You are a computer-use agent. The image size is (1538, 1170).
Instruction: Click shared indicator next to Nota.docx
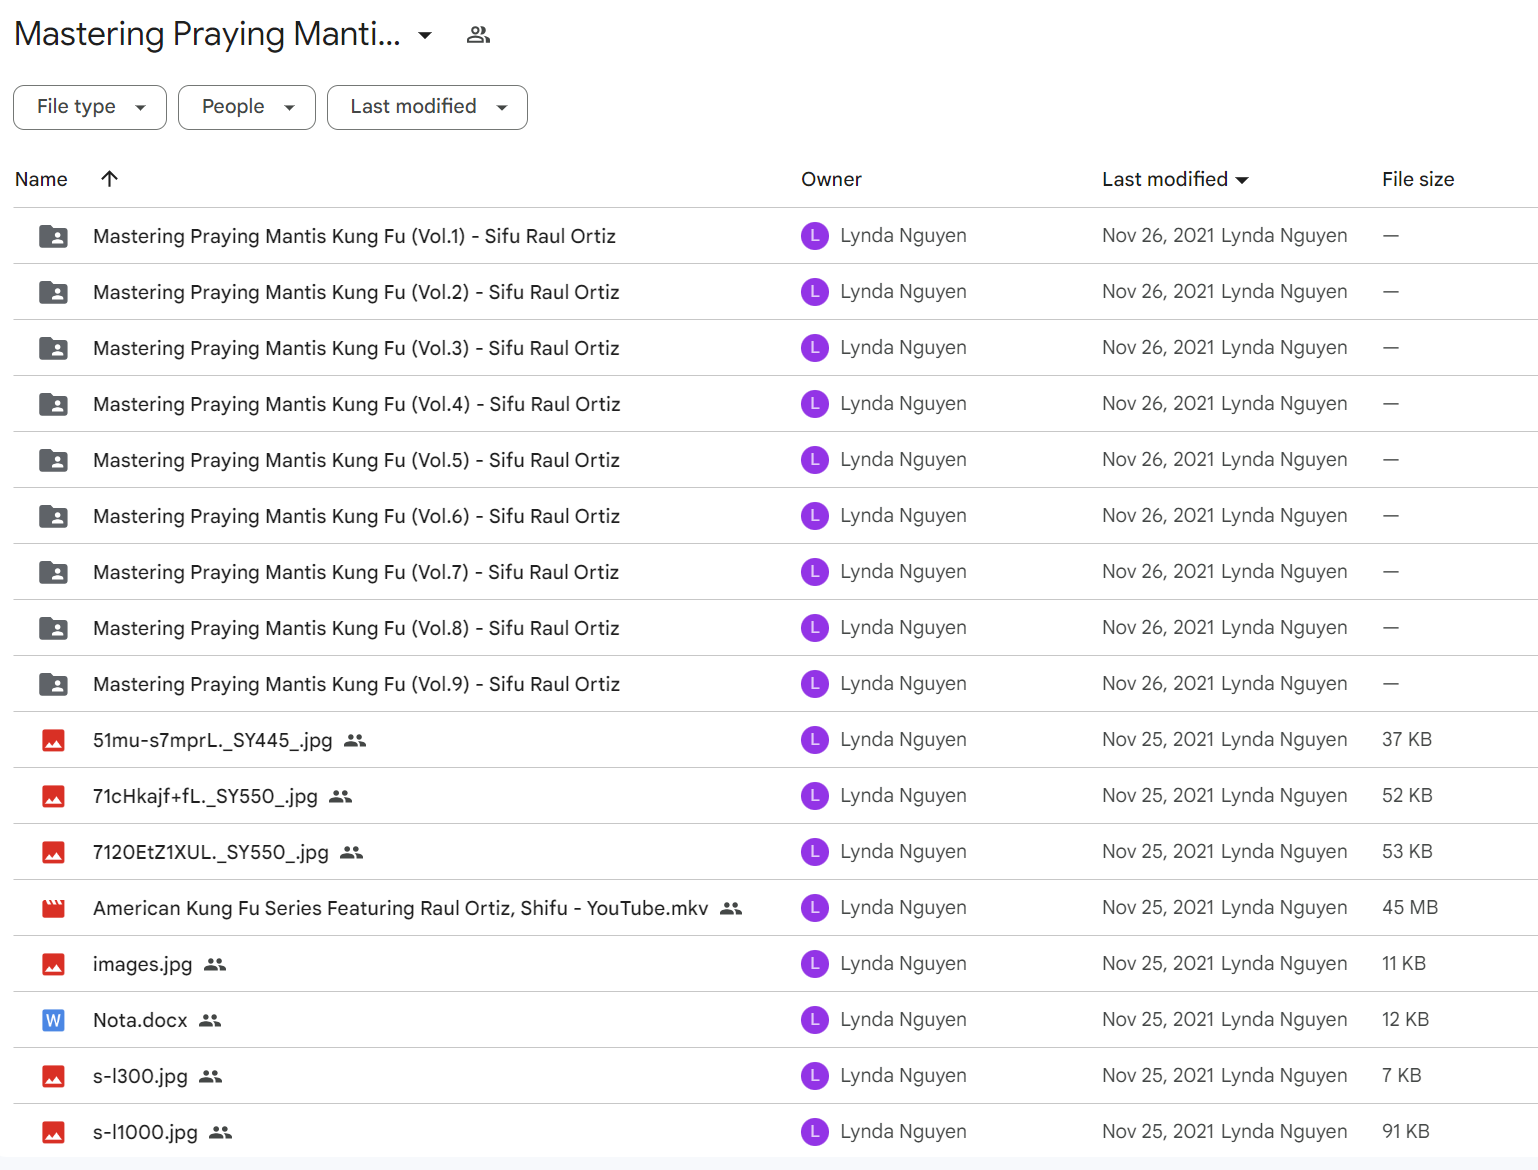[210, 1020]
